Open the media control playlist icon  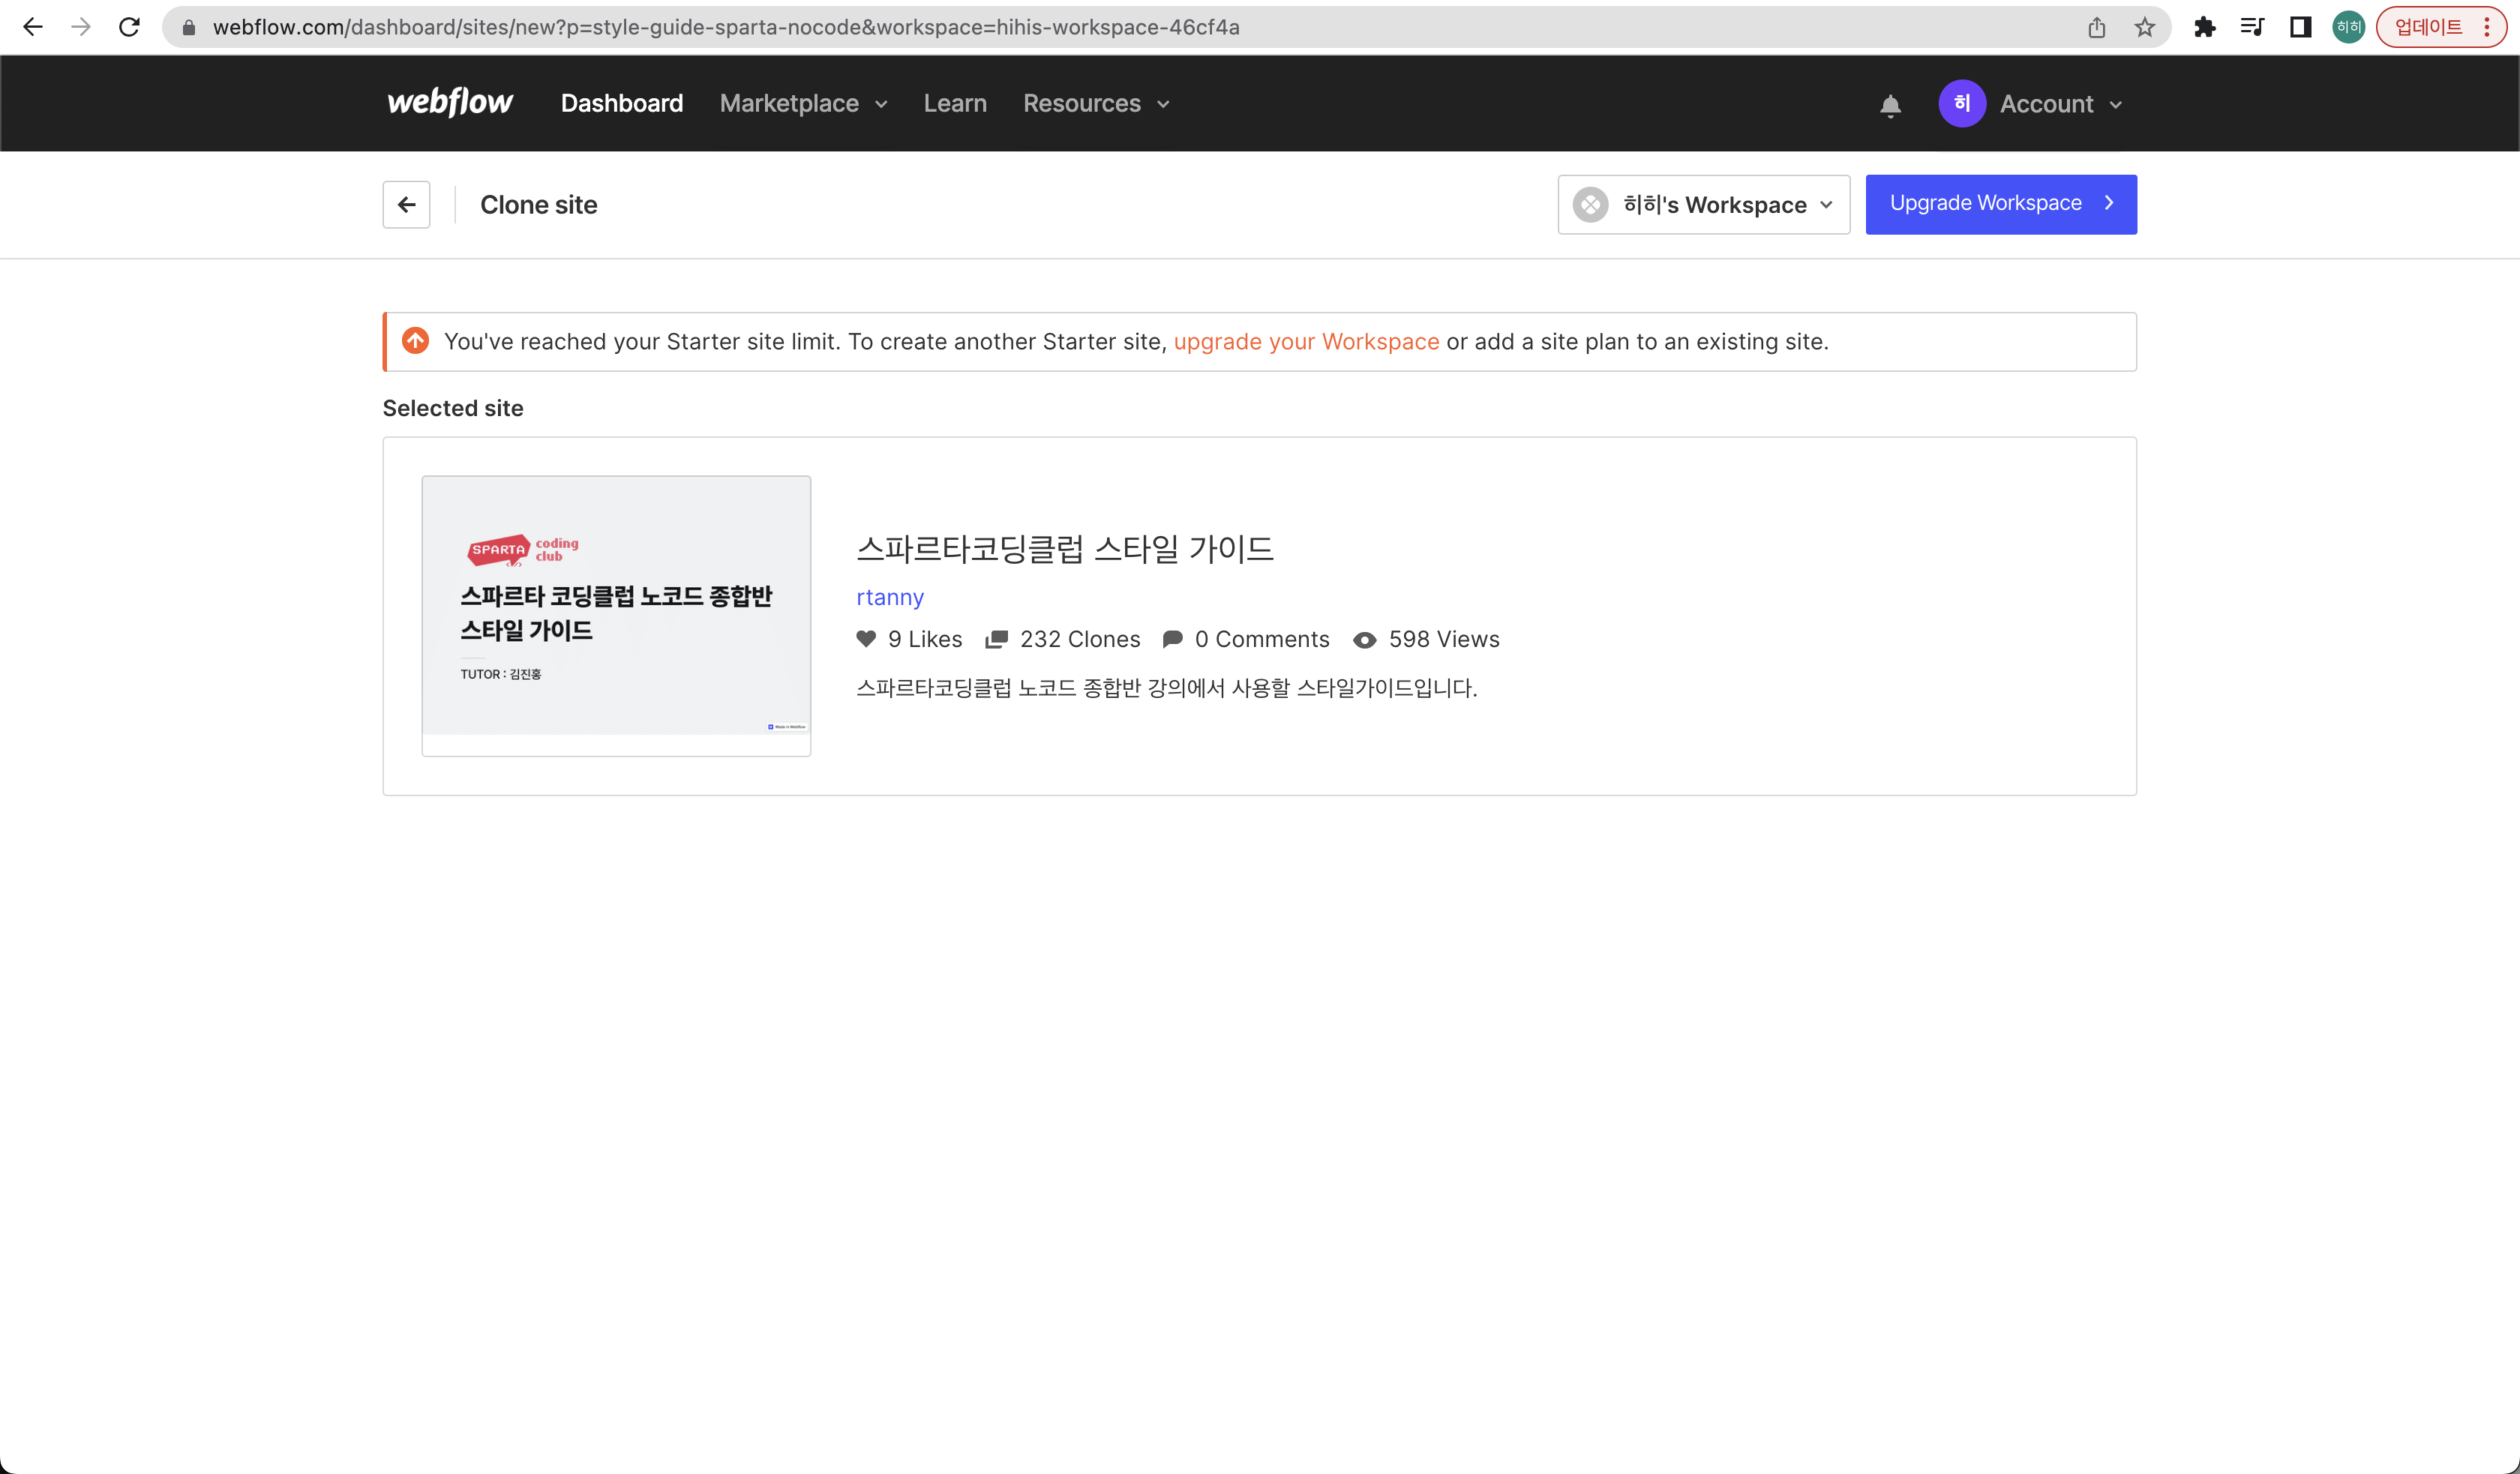click(x=2252, y=27)
